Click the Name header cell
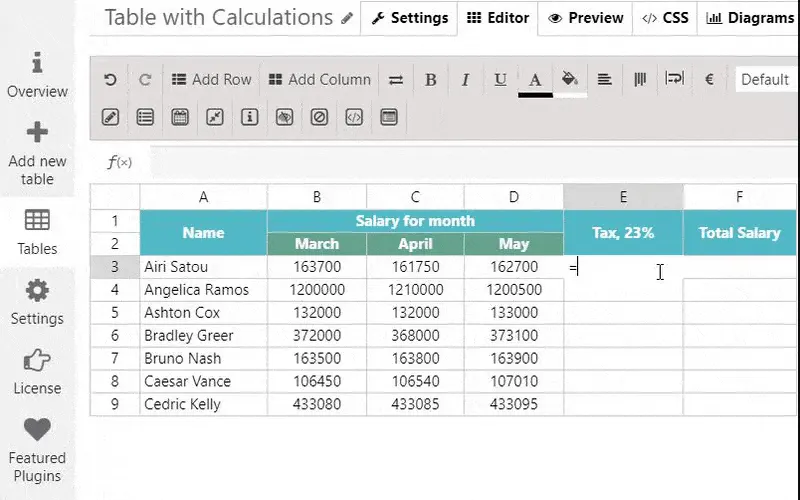 pyautogui.click(x=204, y=233)
